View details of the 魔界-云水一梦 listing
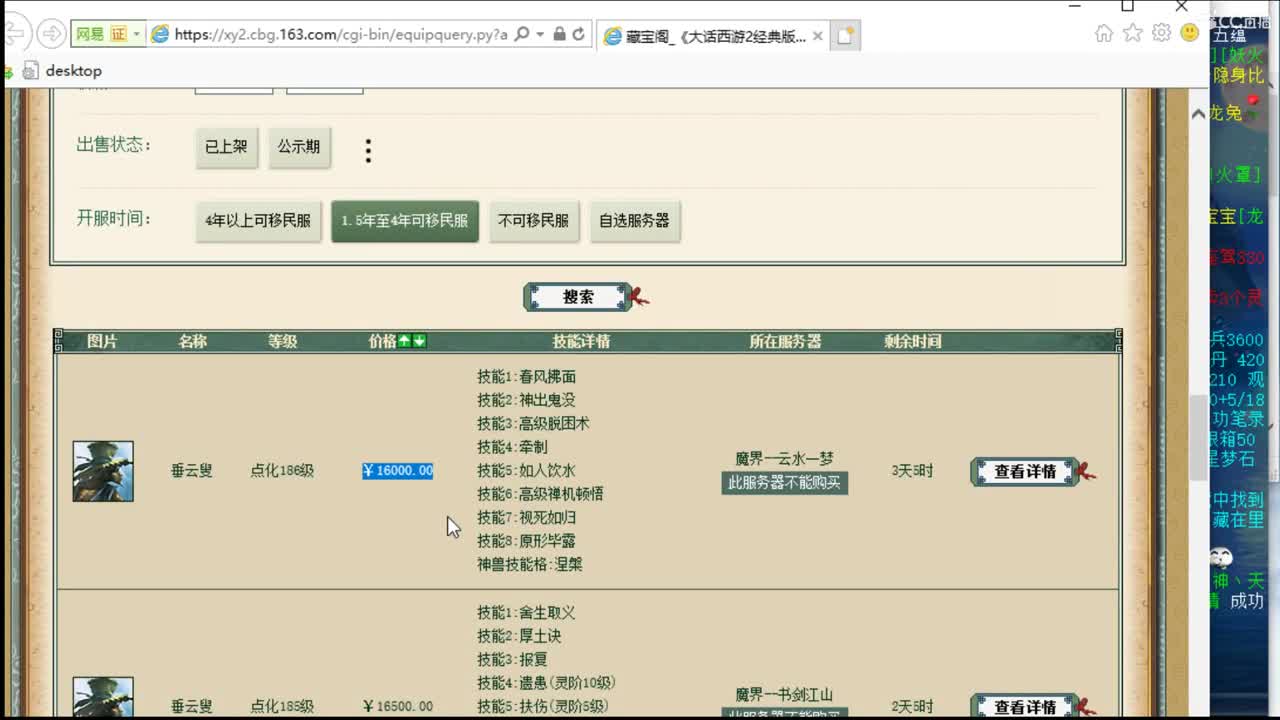This screenshot has height=720, width=1280. [x=1025, y=472]
